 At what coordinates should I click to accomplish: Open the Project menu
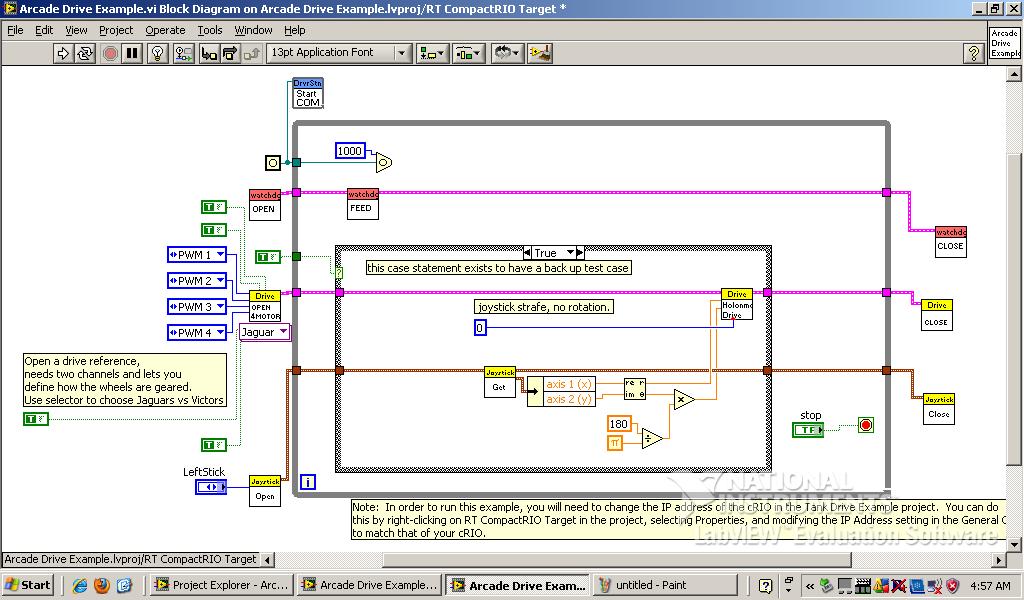116,30
